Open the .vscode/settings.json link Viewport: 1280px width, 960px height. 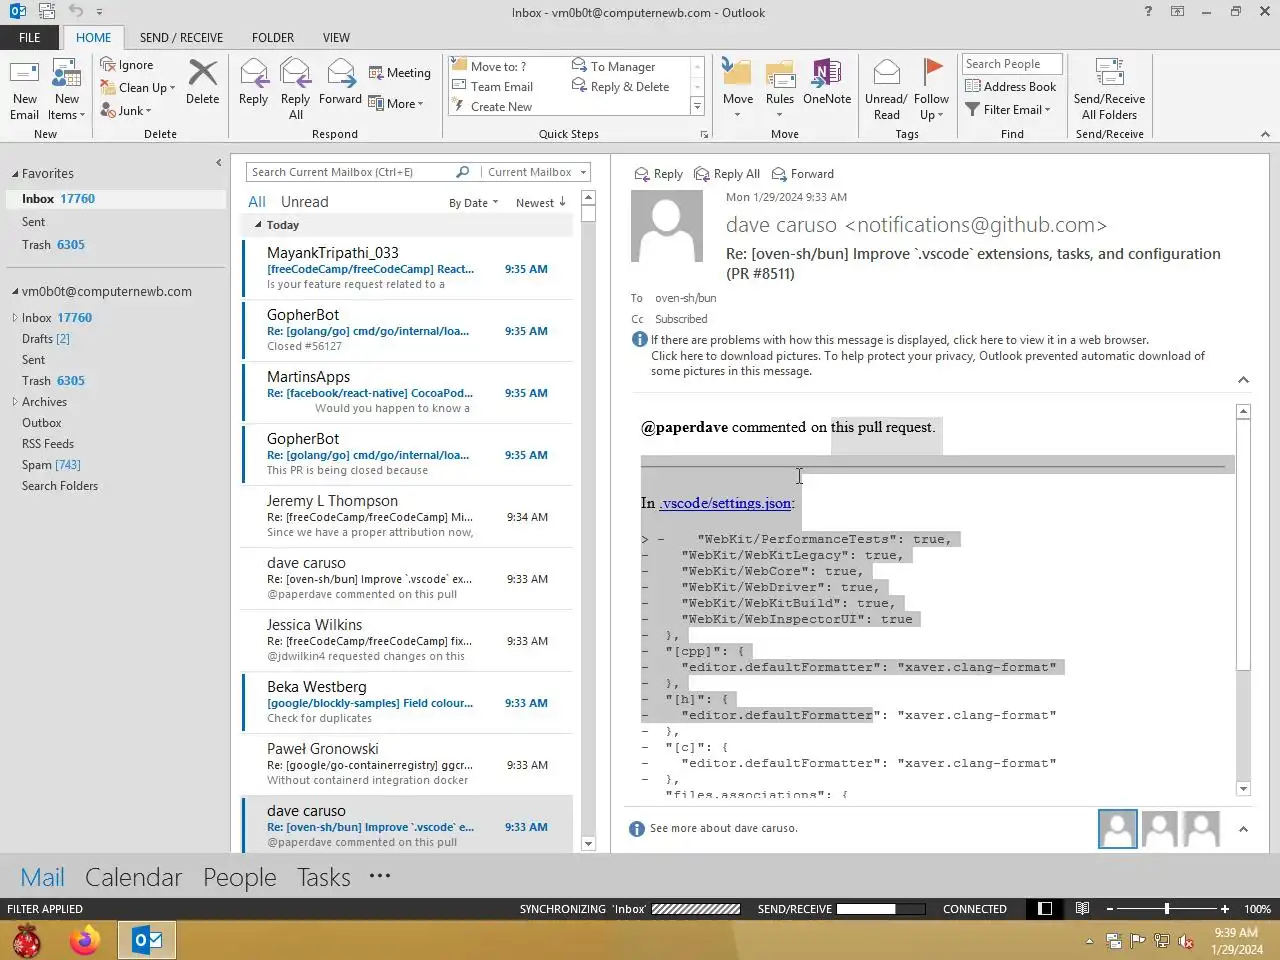coord(726,503)
